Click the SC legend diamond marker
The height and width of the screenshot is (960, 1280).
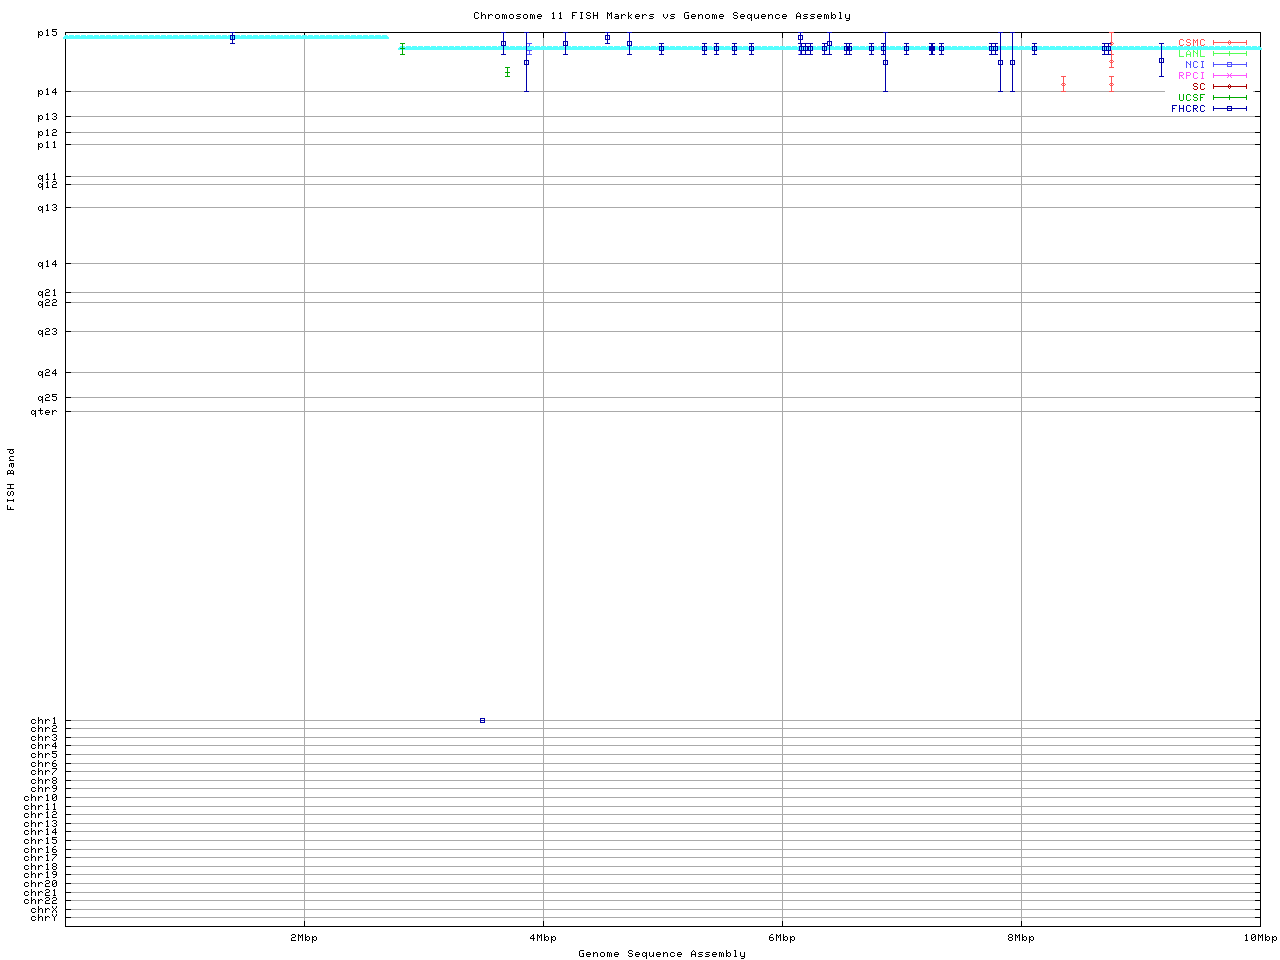point(1229,87)
